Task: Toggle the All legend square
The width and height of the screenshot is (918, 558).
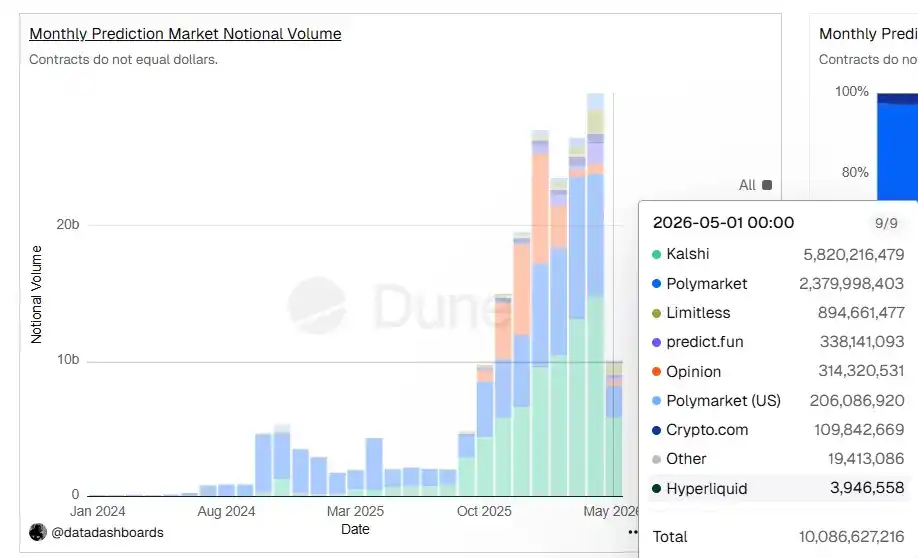Action: click(767, 185)
